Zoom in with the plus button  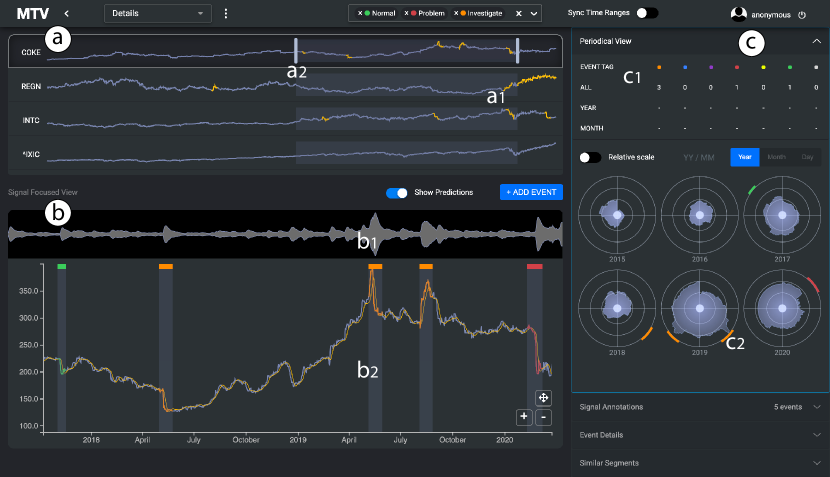pyautogui.click(x=524, y=416)
